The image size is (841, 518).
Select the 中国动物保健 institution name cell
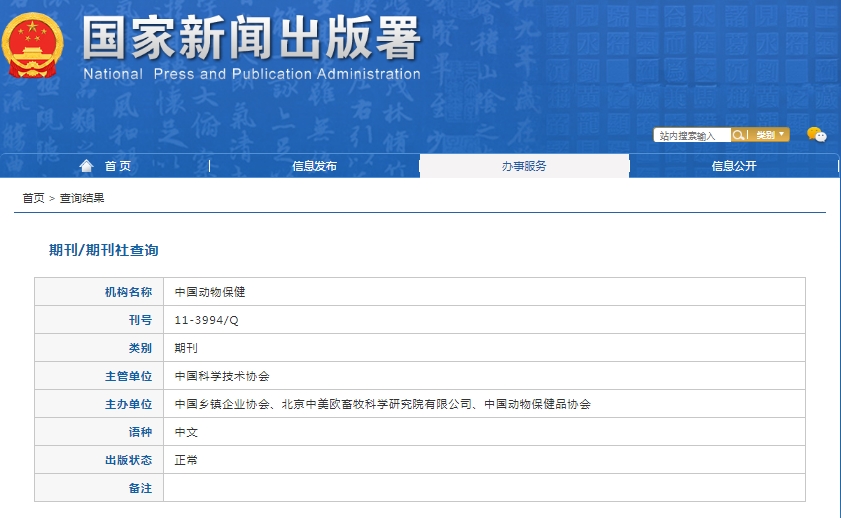pos(210,292)
